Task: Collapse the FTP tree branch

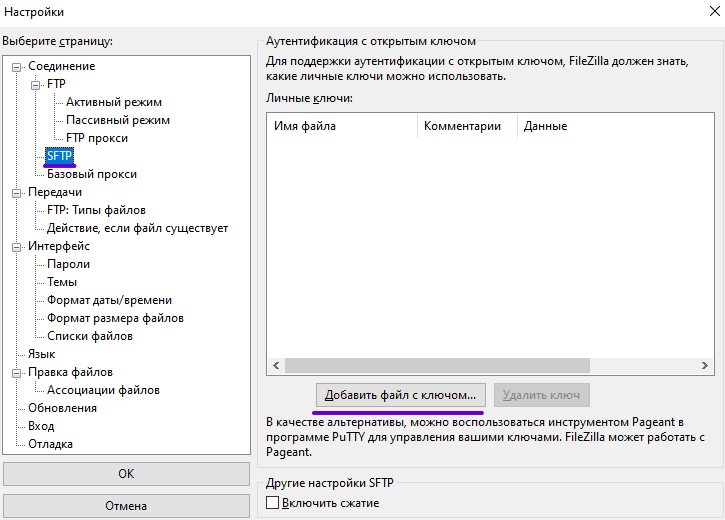Action: [35, 85]
